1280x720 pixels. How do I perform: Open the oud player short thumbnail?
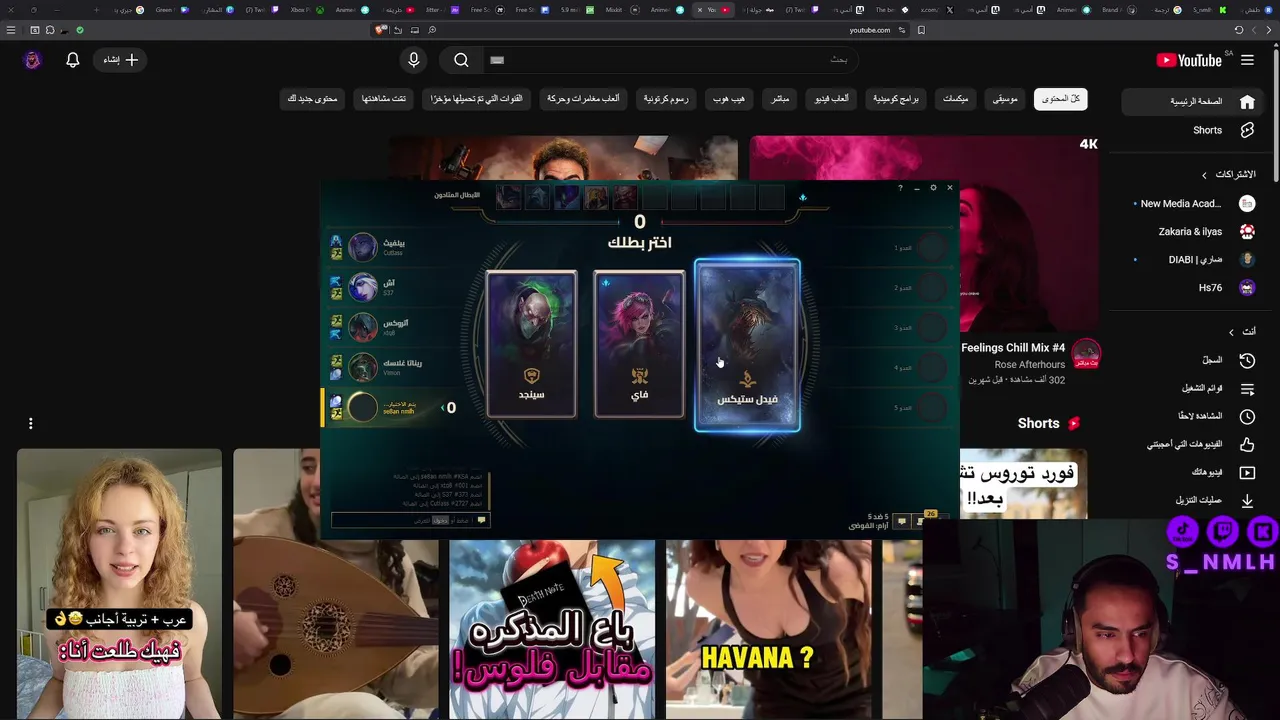point(336,583)
